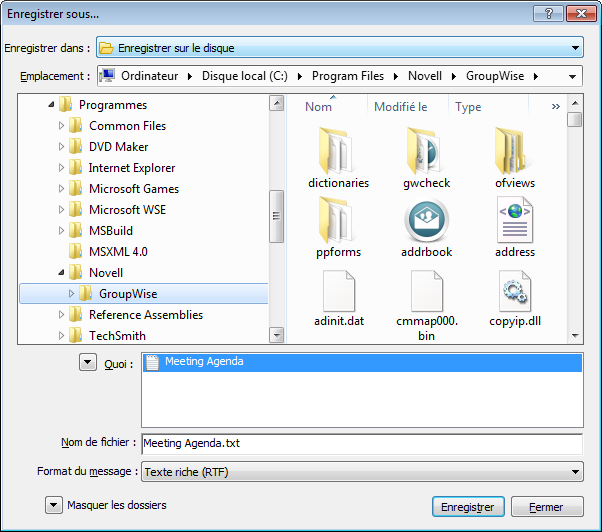Image resolution: width=602 pixels, height=532 pixels.
Task: Expand the GroupWise tree node
Action: pyautogui.click(x=71, y=294)
